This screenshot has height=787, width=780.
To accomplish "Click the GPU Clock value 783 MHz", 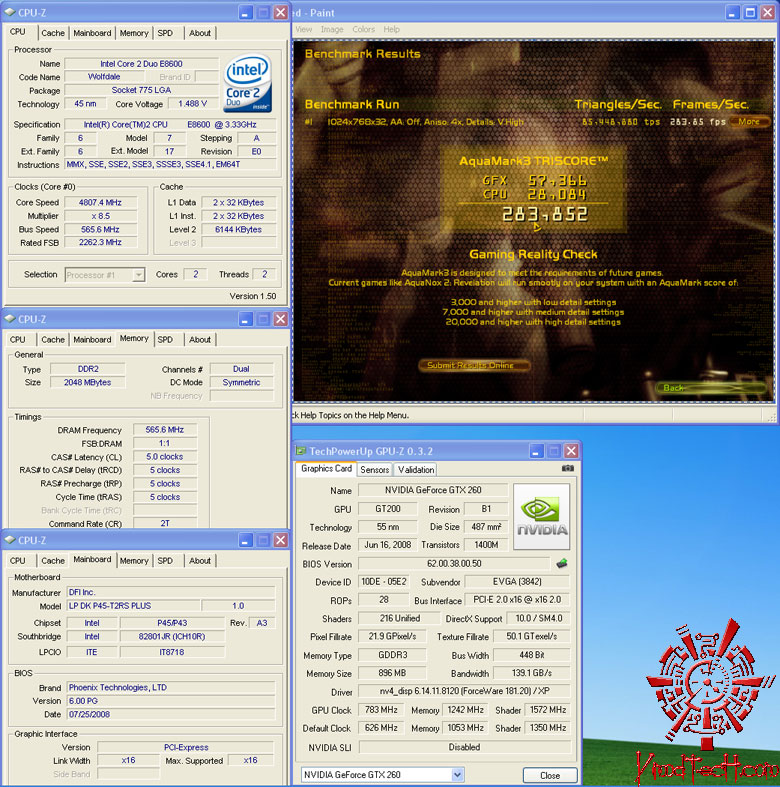I will coord(381,710).
